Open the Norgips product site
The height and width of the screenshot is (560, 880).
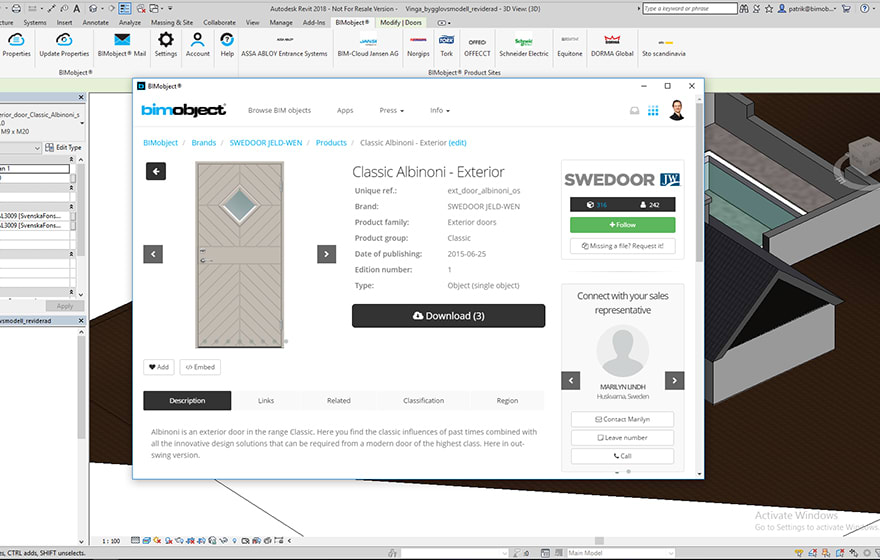click(418, 46)
